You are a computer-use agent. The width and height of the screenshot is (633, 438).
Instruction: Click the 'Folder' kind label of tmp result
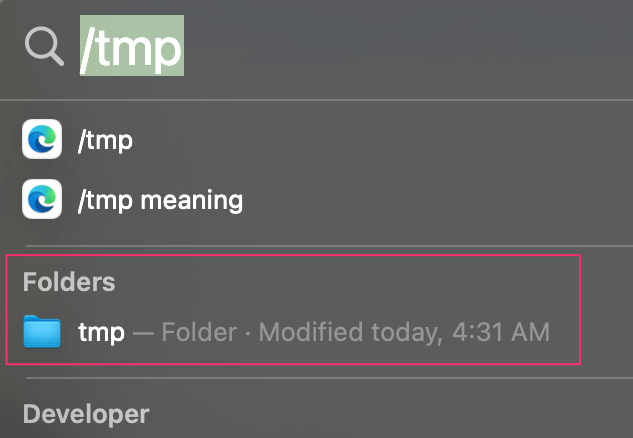(199, 332)
